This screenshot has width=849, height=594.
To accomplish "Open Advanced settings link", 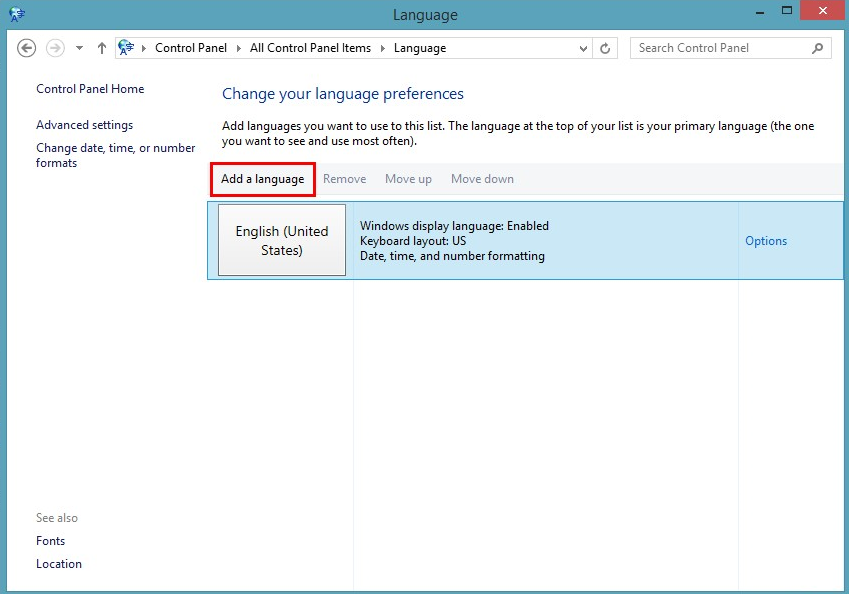I will click(84, 125).
